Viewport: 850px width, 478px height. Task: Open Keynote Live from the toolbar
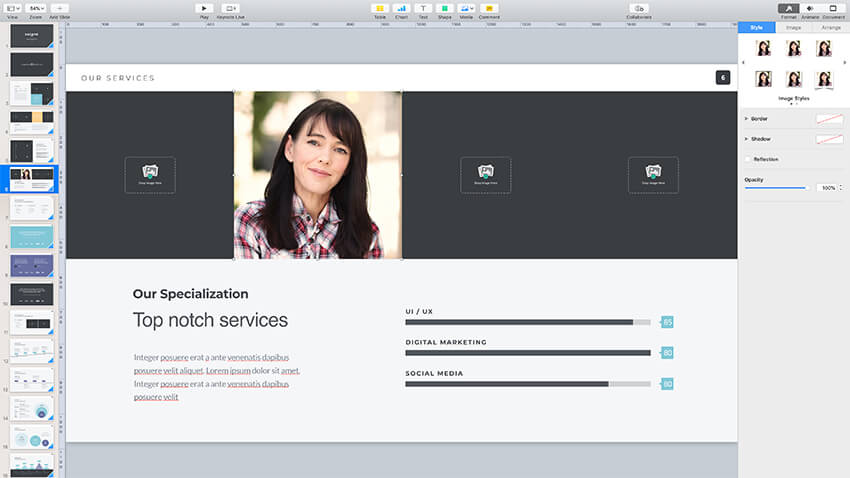(231, 8)
